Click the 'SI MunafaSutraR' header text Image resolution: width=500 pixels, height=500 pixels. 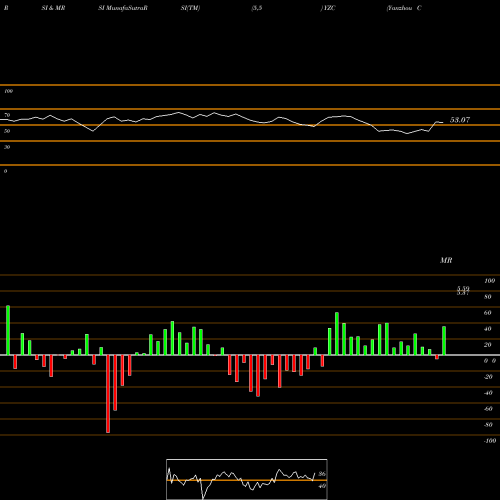click(x=123, y=8)
